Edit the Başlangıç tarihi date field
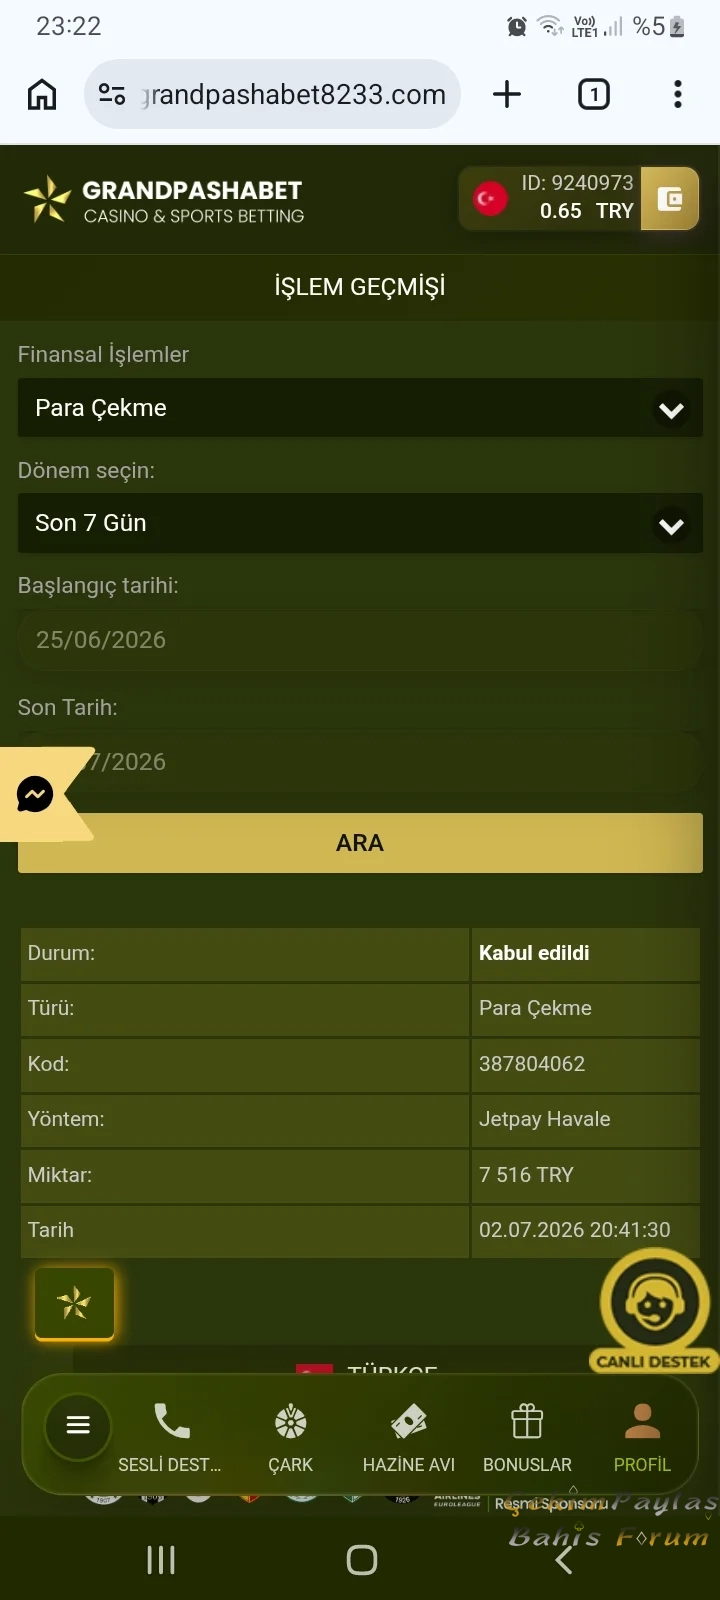Image resolution: width=720 pixels, height=1600 pixels. point(360,640)
